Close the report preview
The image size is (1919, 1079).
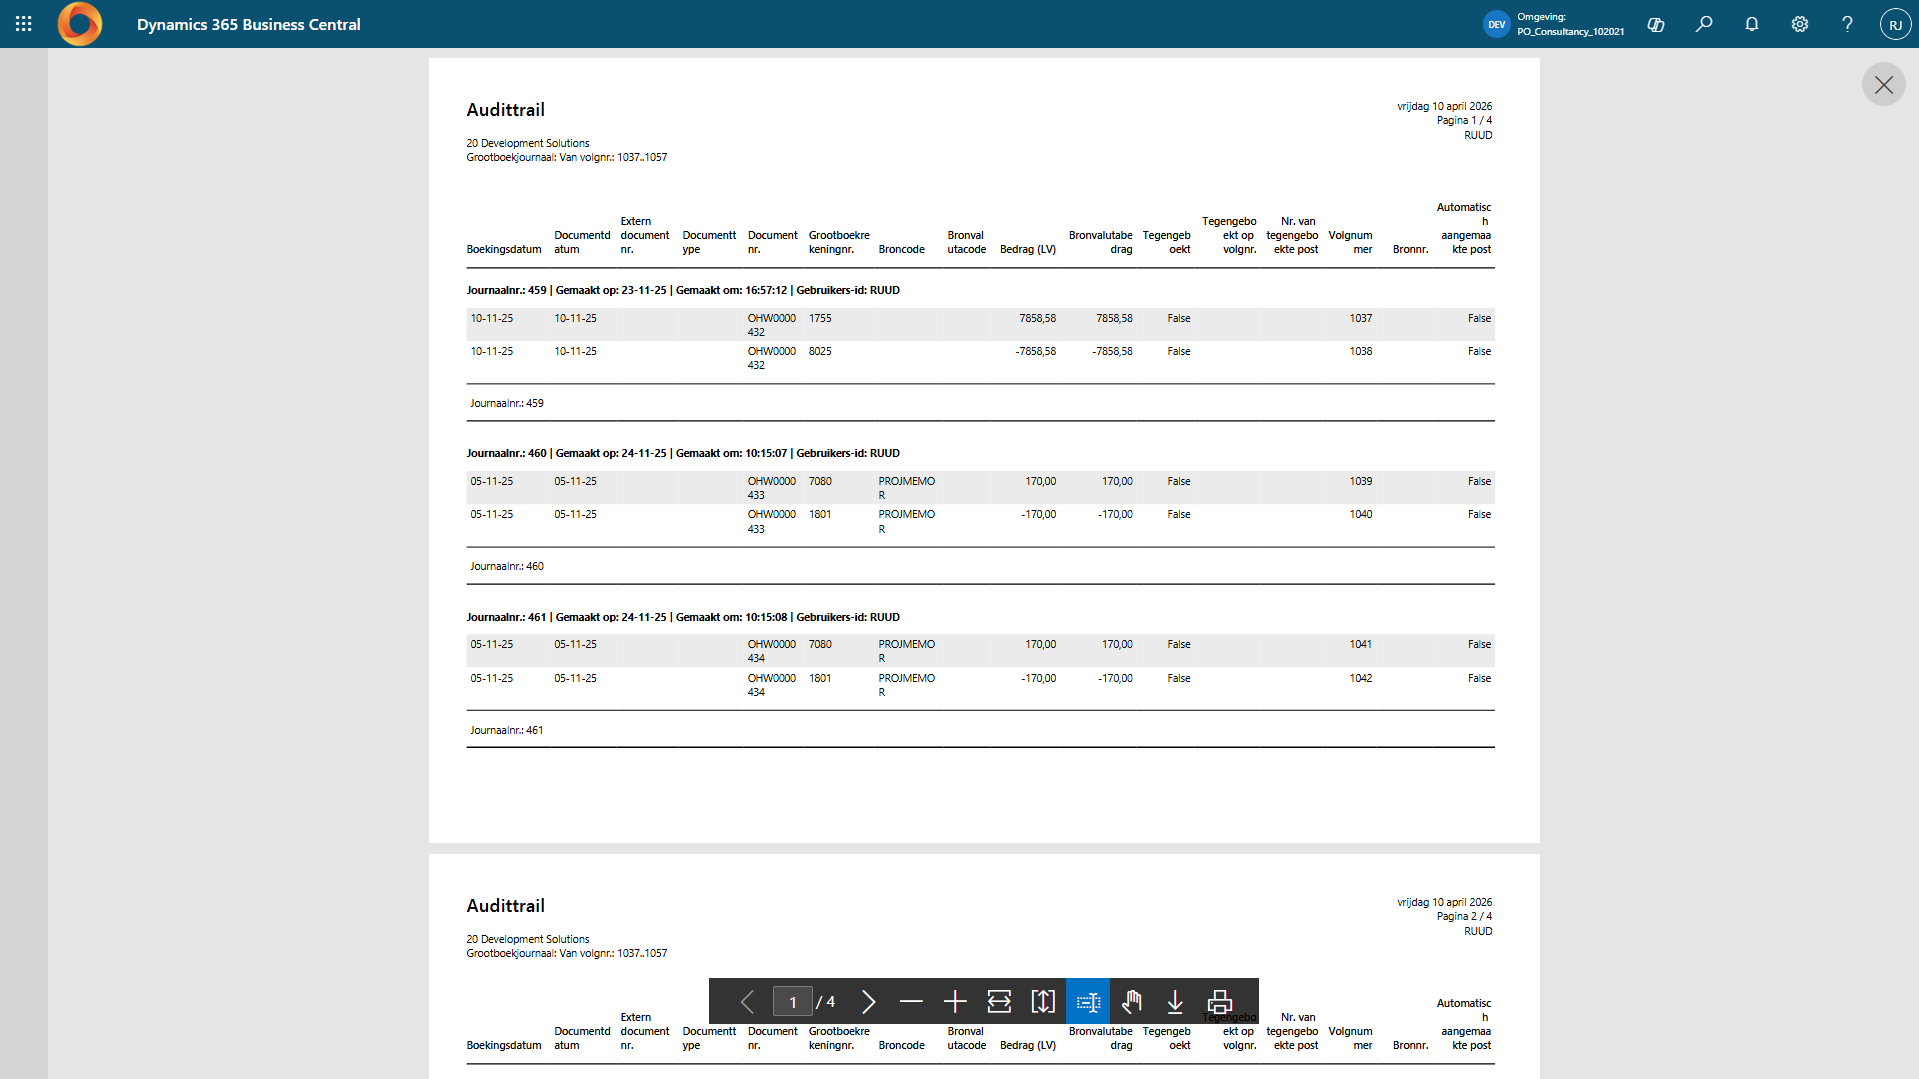tap(1883, 85)
